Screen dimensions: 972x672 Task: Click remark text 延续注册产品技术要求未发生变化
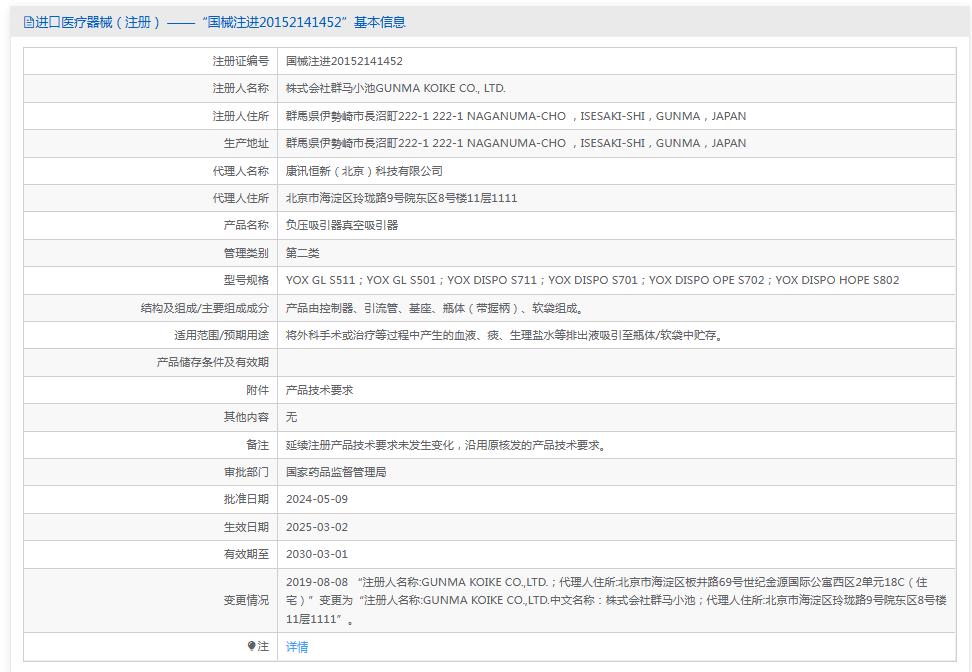point(446,444)
